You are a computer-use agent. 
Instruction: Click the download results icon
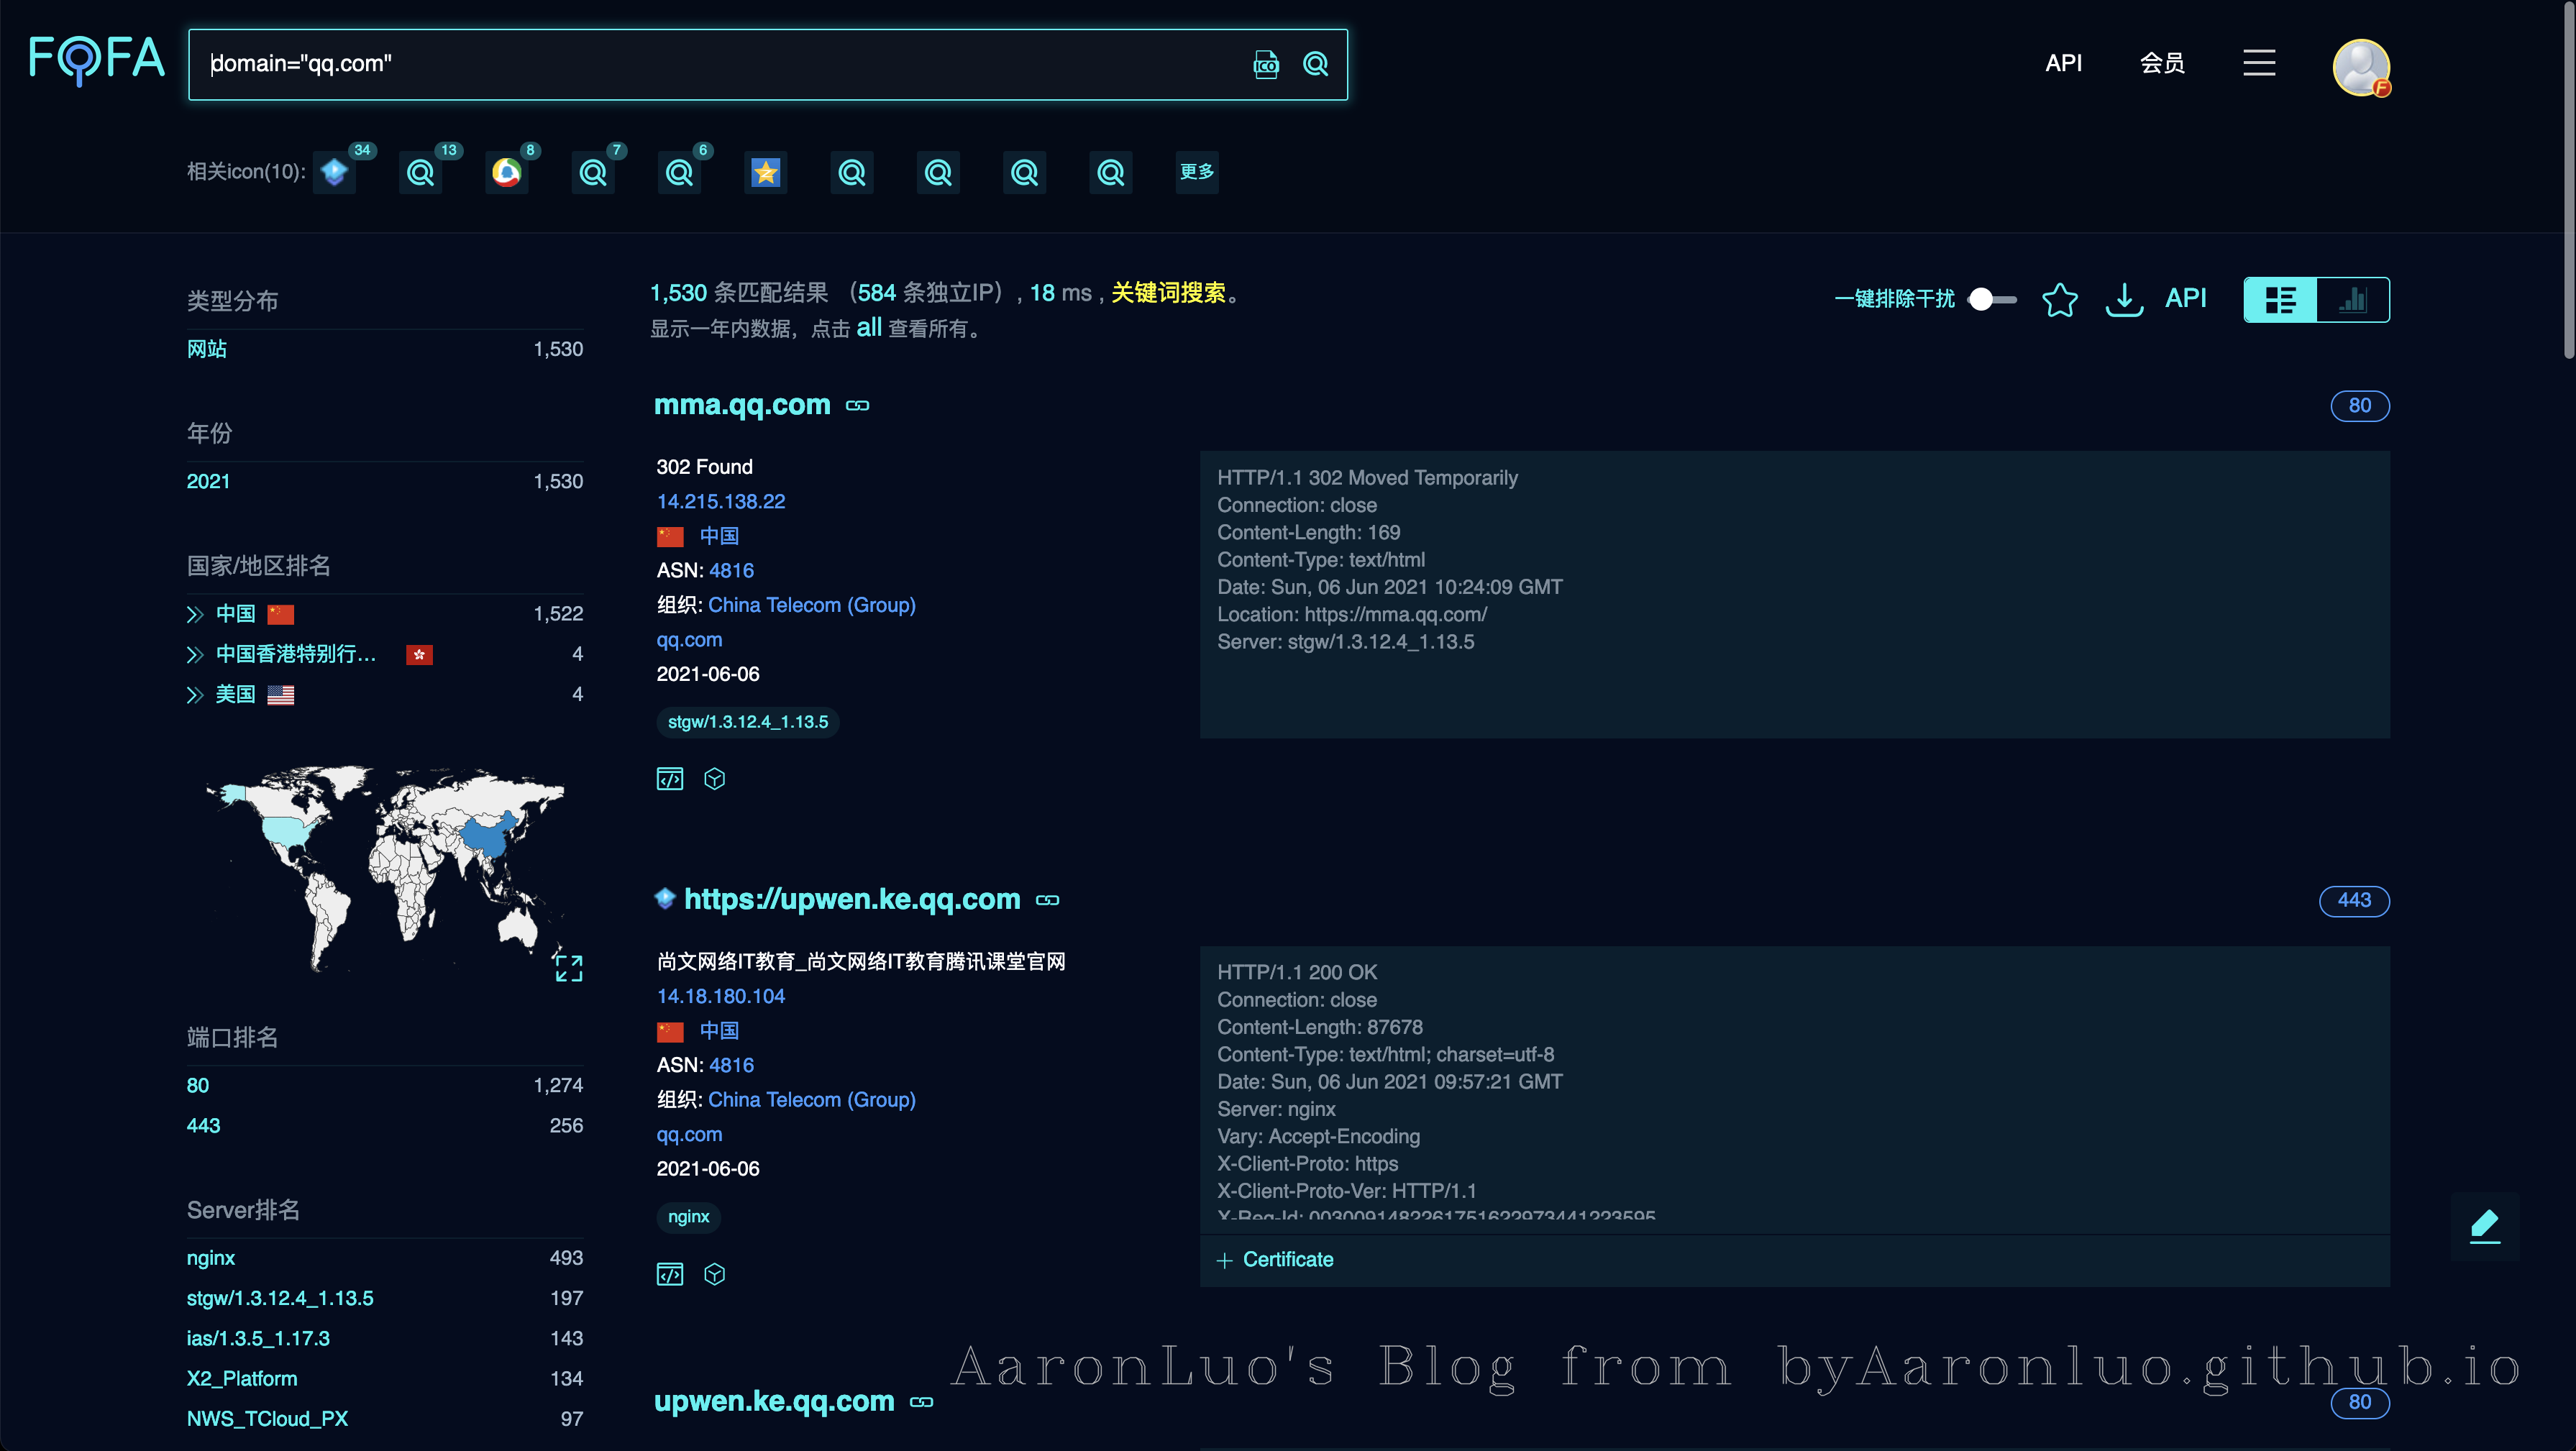pos(2123,299)
